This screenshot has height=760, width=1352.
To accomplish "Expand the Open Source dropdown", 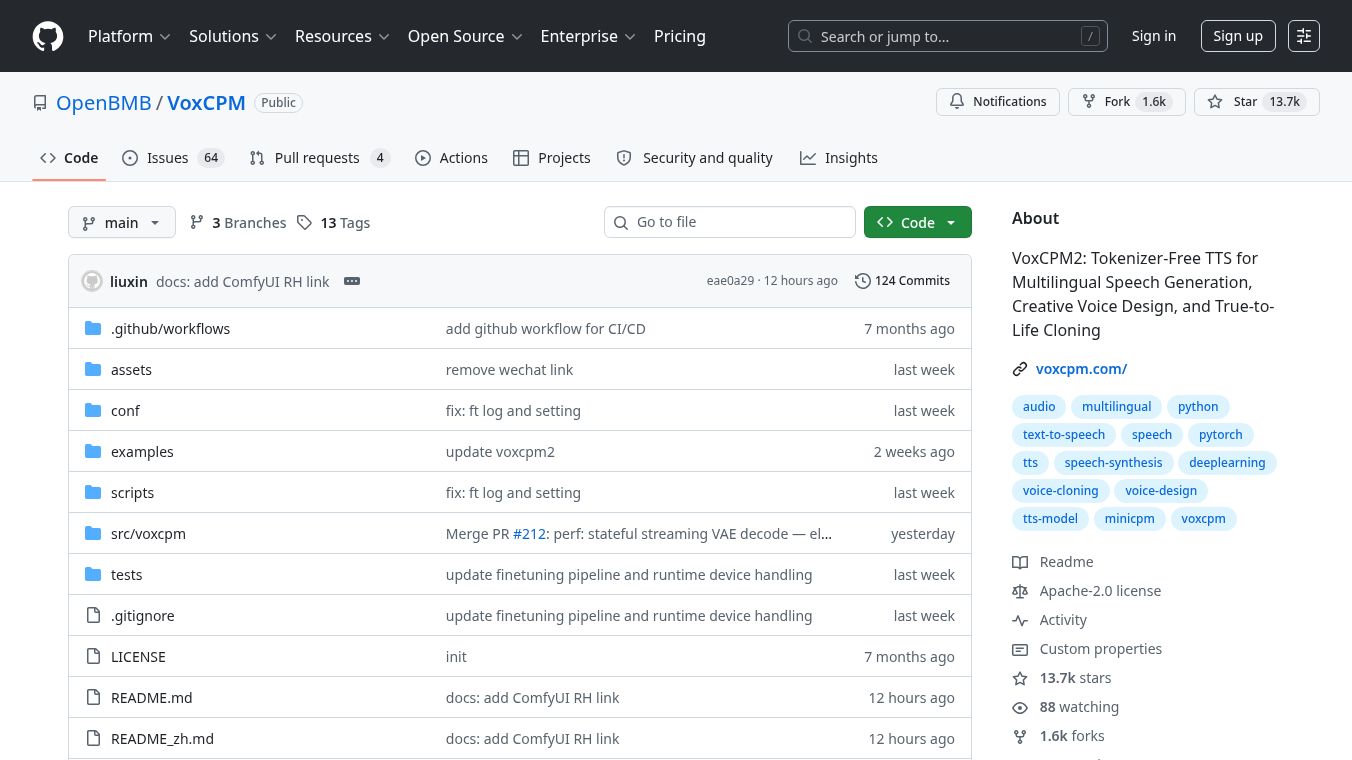I will click(x=465, y=36).
